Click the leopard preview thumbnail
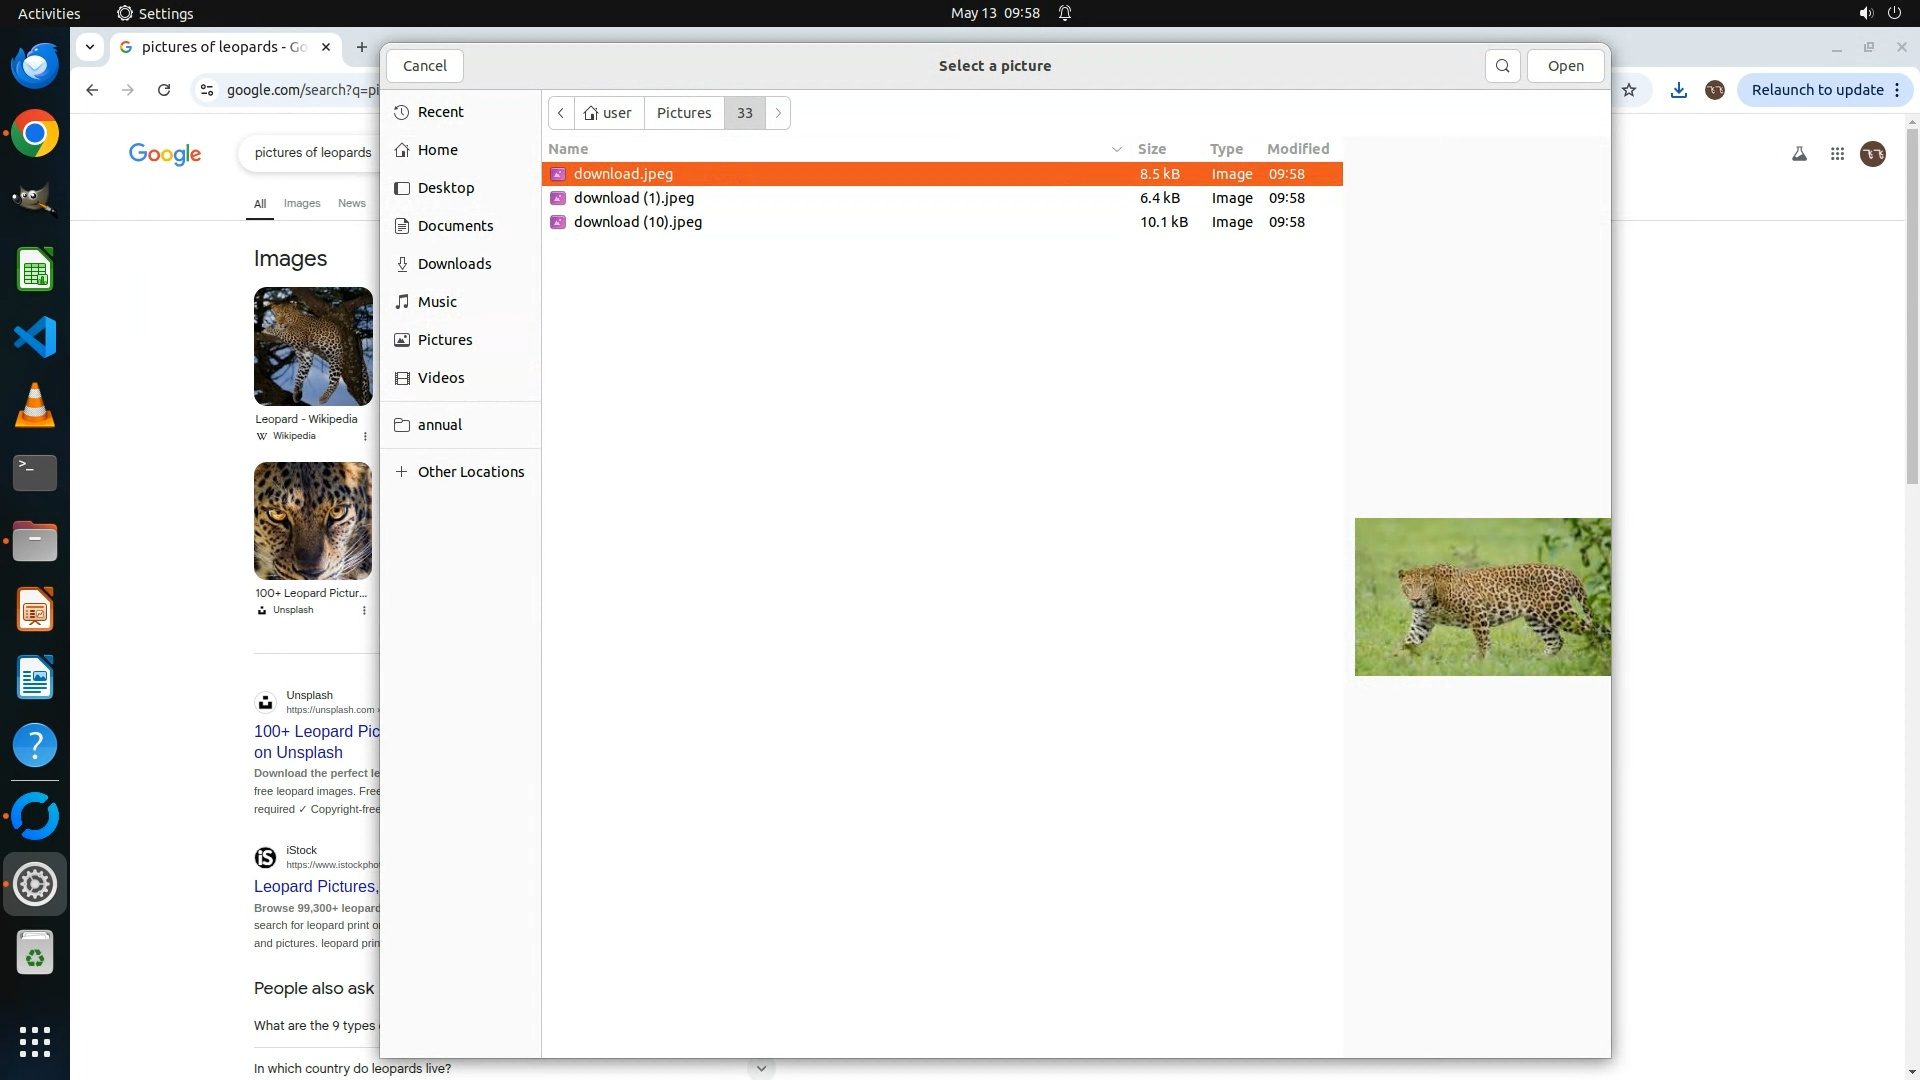This screenshot has height=1080, width=1920. tap(1482, 597)
